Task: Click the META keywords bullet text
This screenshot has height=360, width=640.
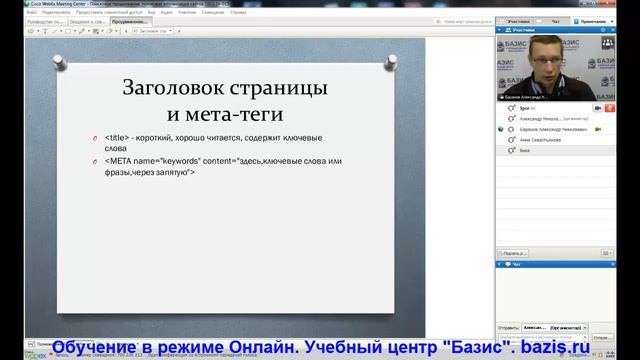Action: tap(223, 167)
